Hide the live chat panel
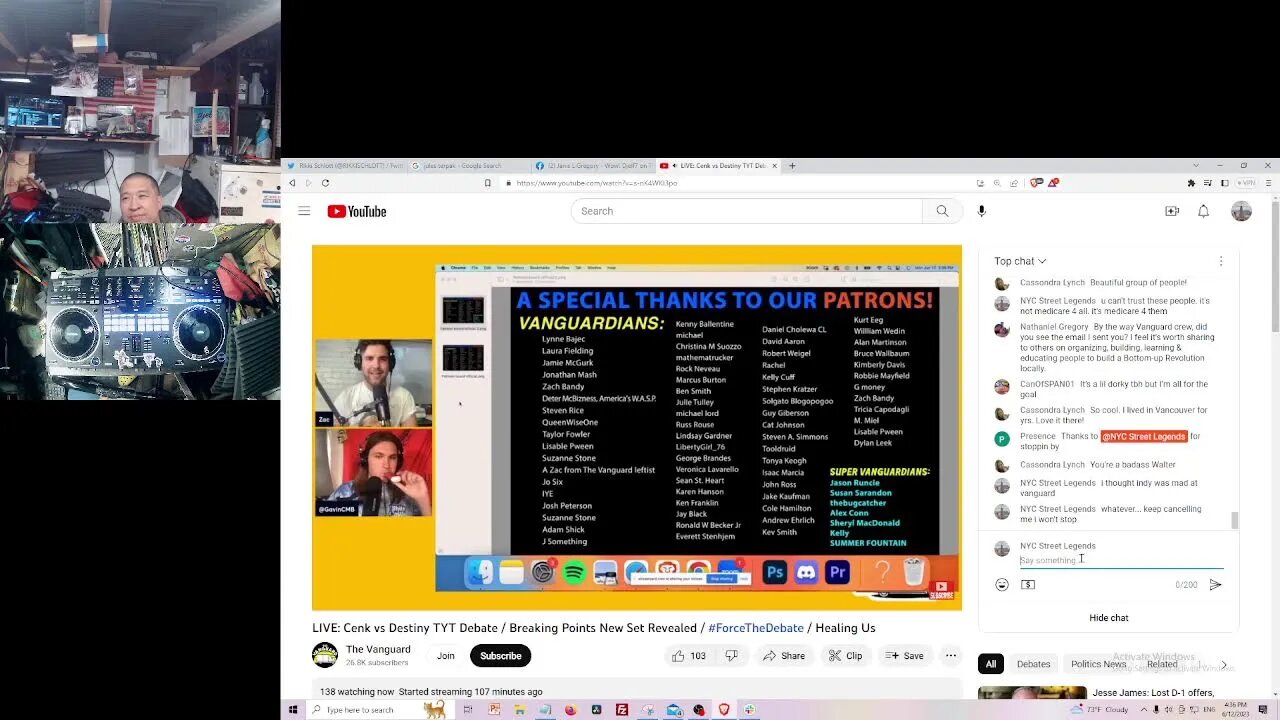This screenshot has height=720, width=1280. pyautogui.click(x=1108, y=618)
